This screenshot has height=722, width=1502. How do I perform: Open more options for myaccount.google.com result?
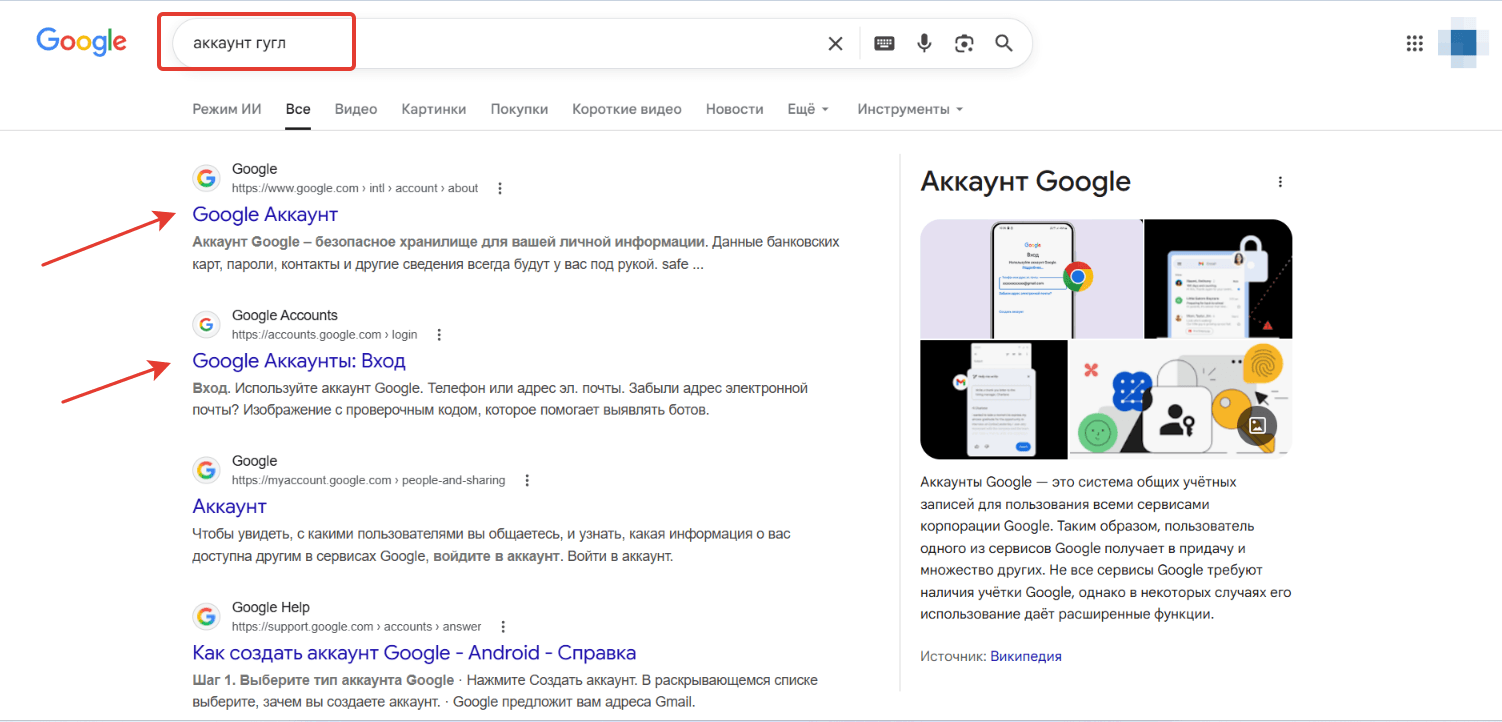(527, 480)
